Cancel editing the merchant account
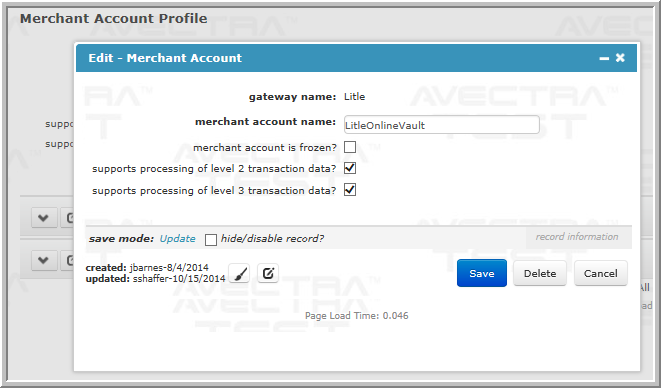Screen dimensions: 661x388 [x=601, y=273]
